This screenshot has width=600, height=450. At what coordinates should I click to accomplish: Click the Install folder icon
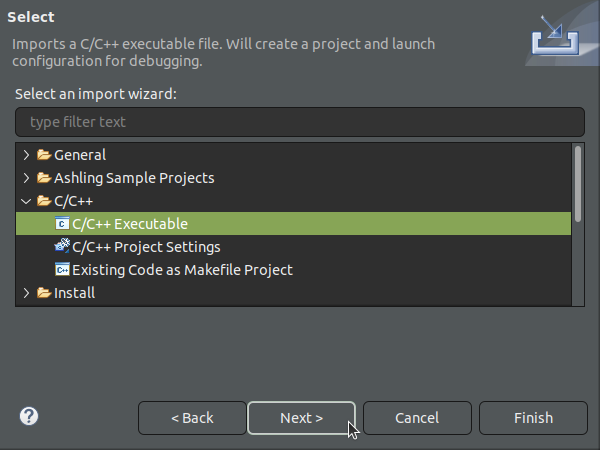[x=44, y=293]
